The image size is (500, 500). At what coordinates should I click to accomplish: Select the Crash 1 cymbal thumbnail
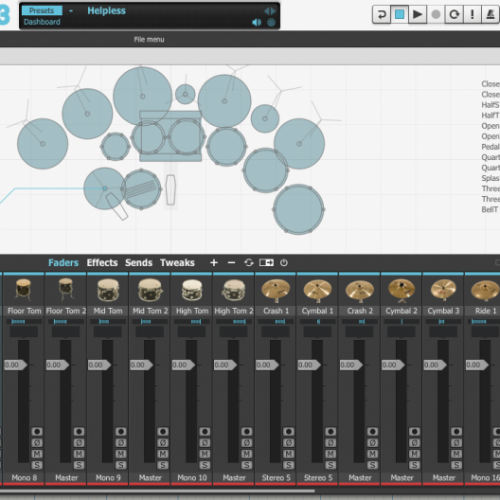(276, 289)
